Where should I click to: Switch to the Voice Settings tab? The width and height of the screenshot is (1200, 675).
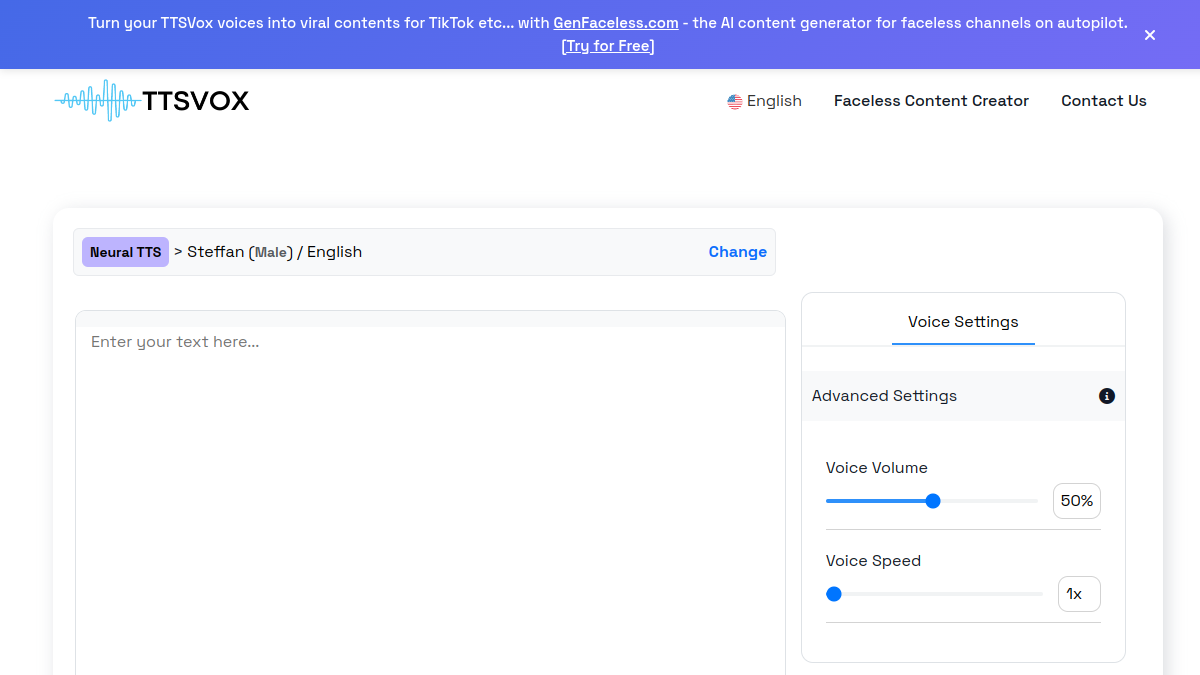click(x=963, y=322)
